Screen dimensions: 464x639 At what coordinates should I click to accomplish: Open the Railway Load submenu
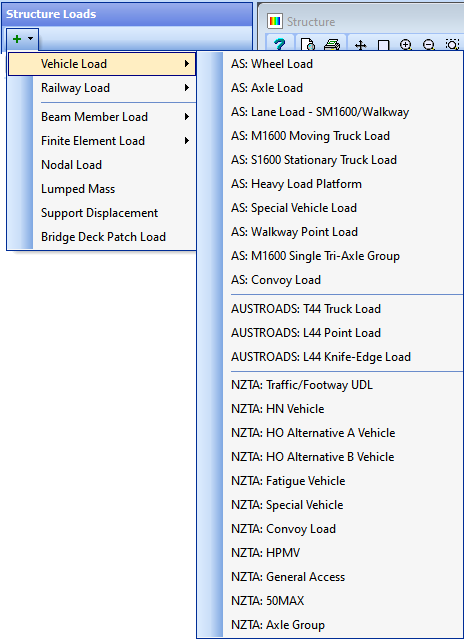coord(102,88)
